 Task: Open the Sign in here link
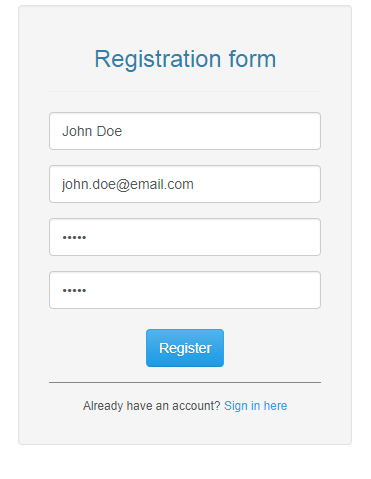pos(255,406)
